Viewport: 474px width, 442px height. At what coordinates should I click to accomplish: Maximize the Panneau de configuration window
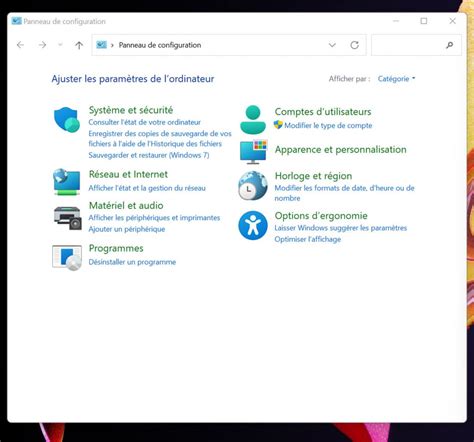coord(424,21)
